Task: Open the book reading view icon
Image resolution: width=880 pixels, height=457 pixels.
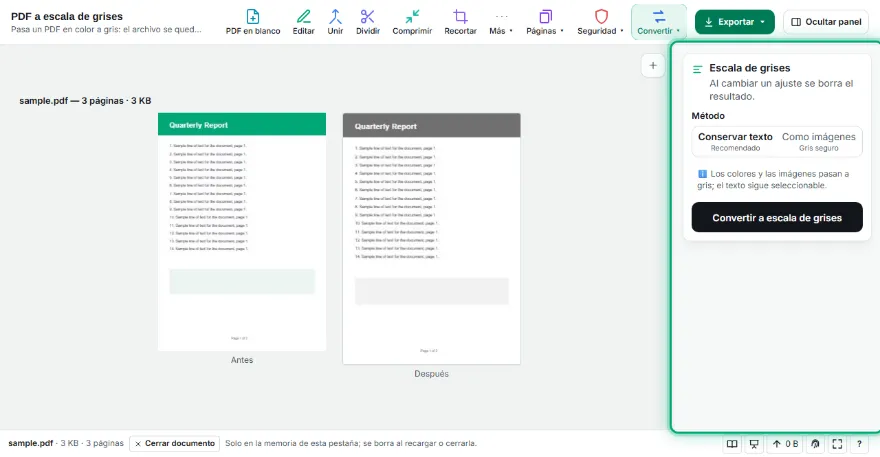Action: point(732,444)
